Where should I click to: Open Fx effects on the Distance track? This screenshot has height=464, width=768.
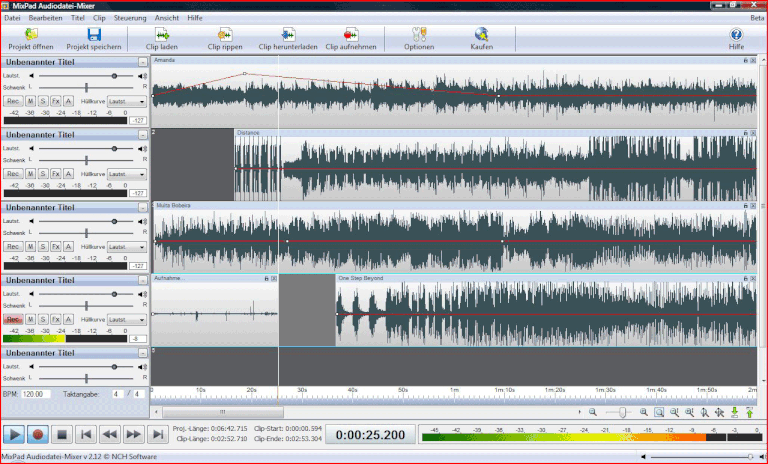click(x=55, y=174)
